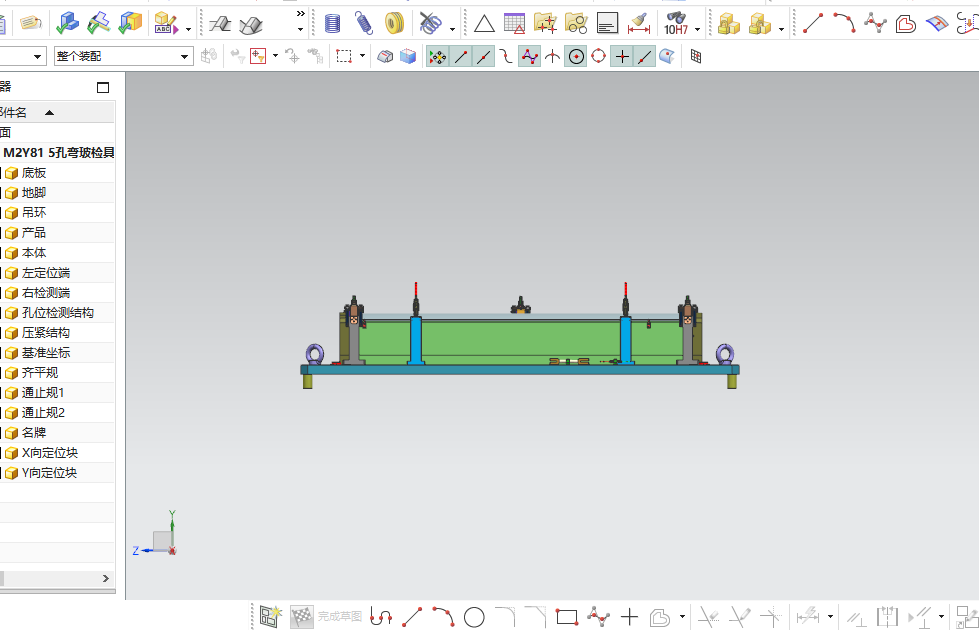Open the sketch-in-task icon at bottom left
This screenshot has height=630, width=979.
(270, 617)
